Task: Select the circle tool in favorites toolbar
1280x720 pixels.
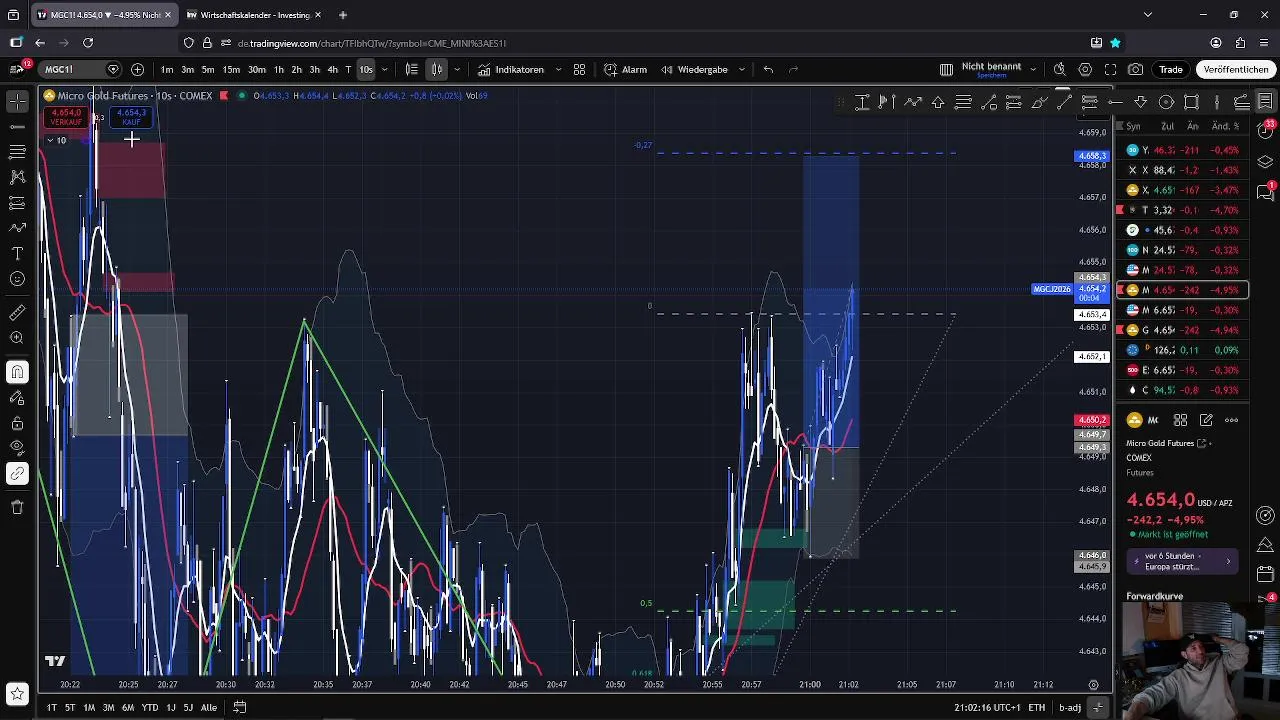Action: 1166,102
